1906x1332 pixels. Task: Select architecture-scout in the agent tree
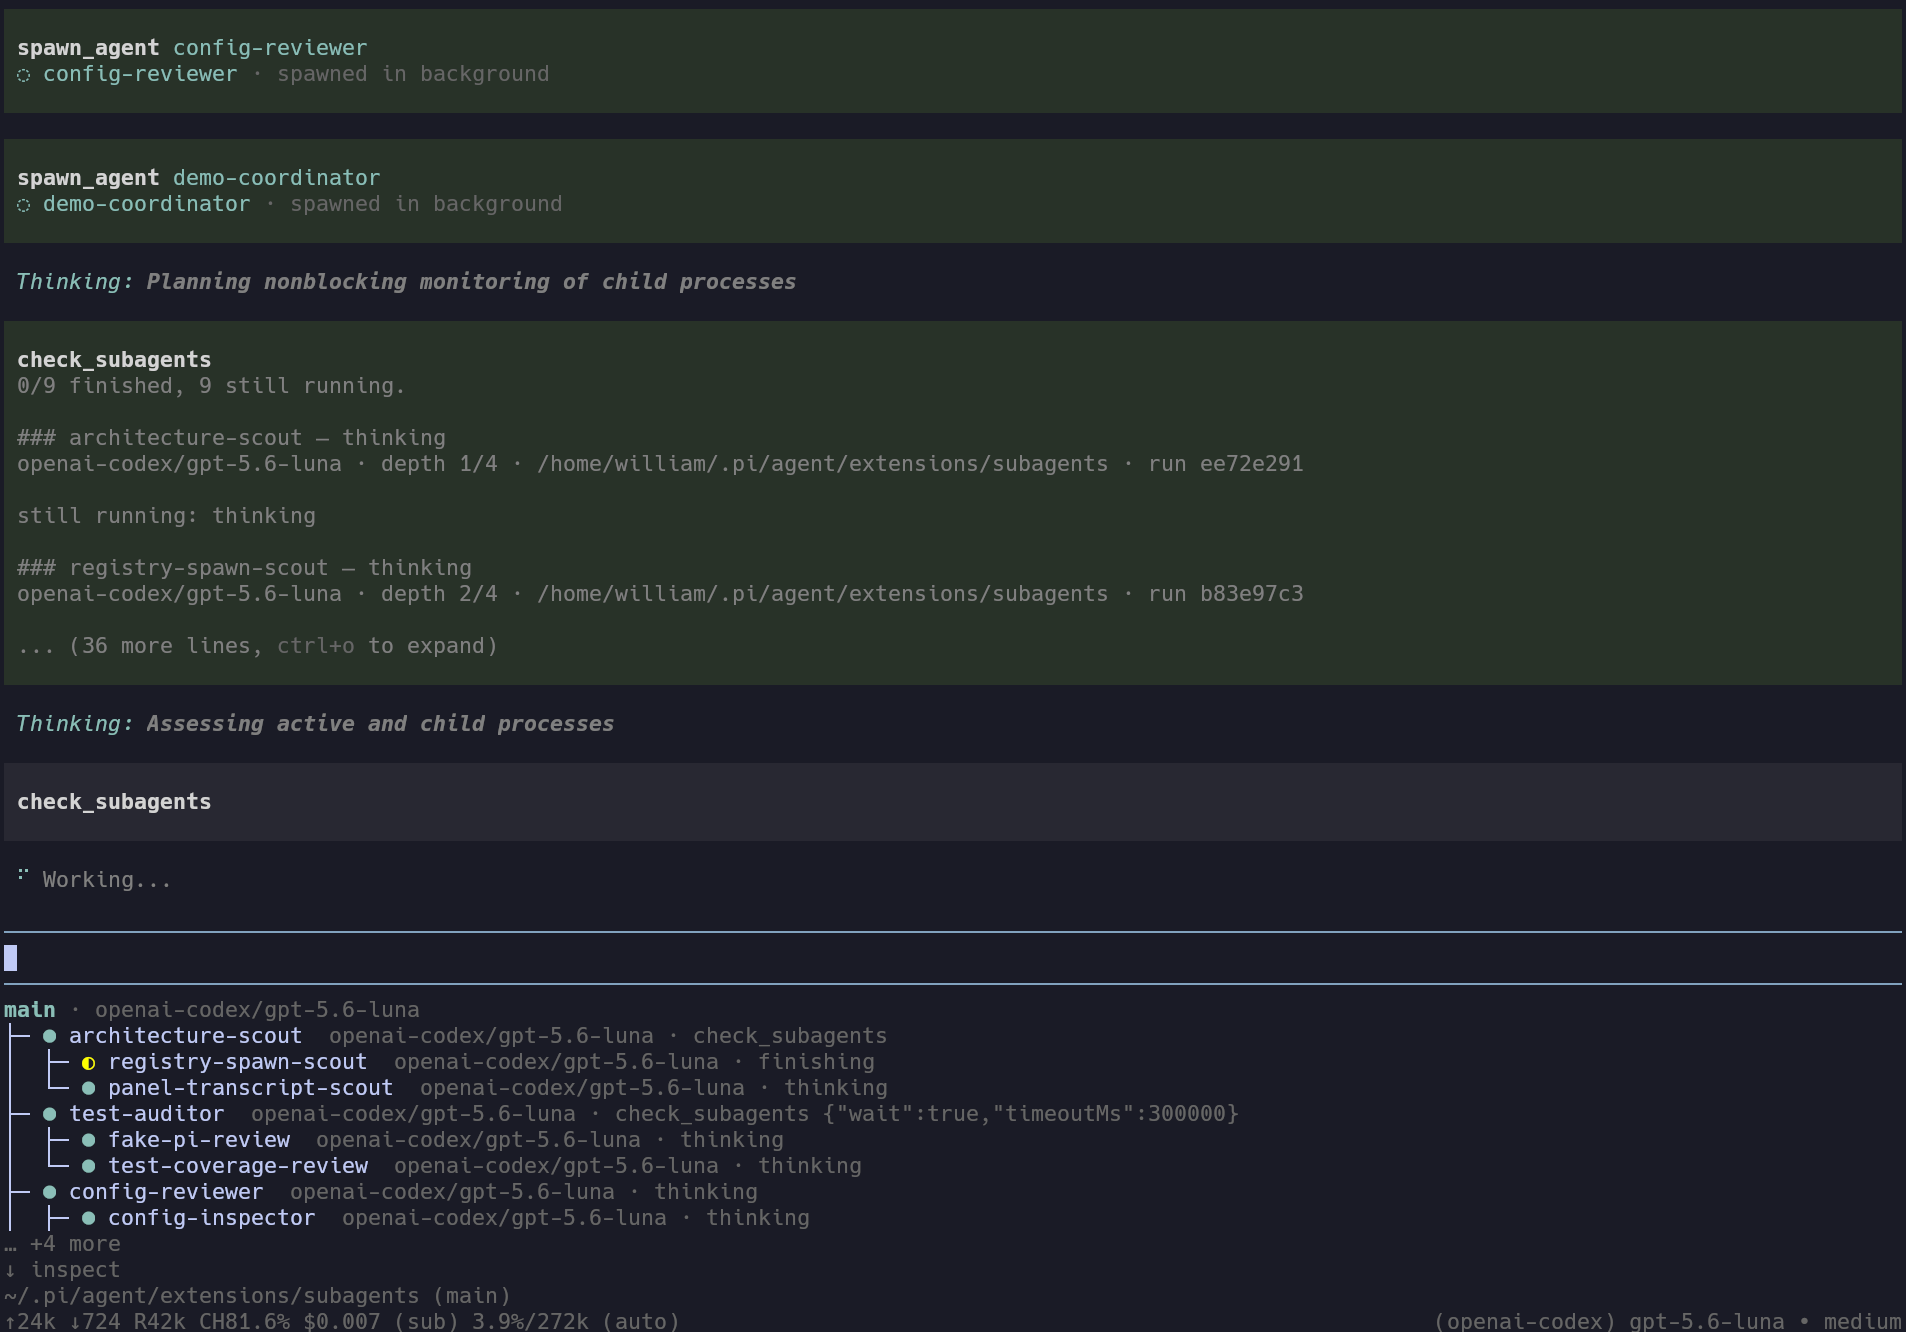coord(185,1036)
